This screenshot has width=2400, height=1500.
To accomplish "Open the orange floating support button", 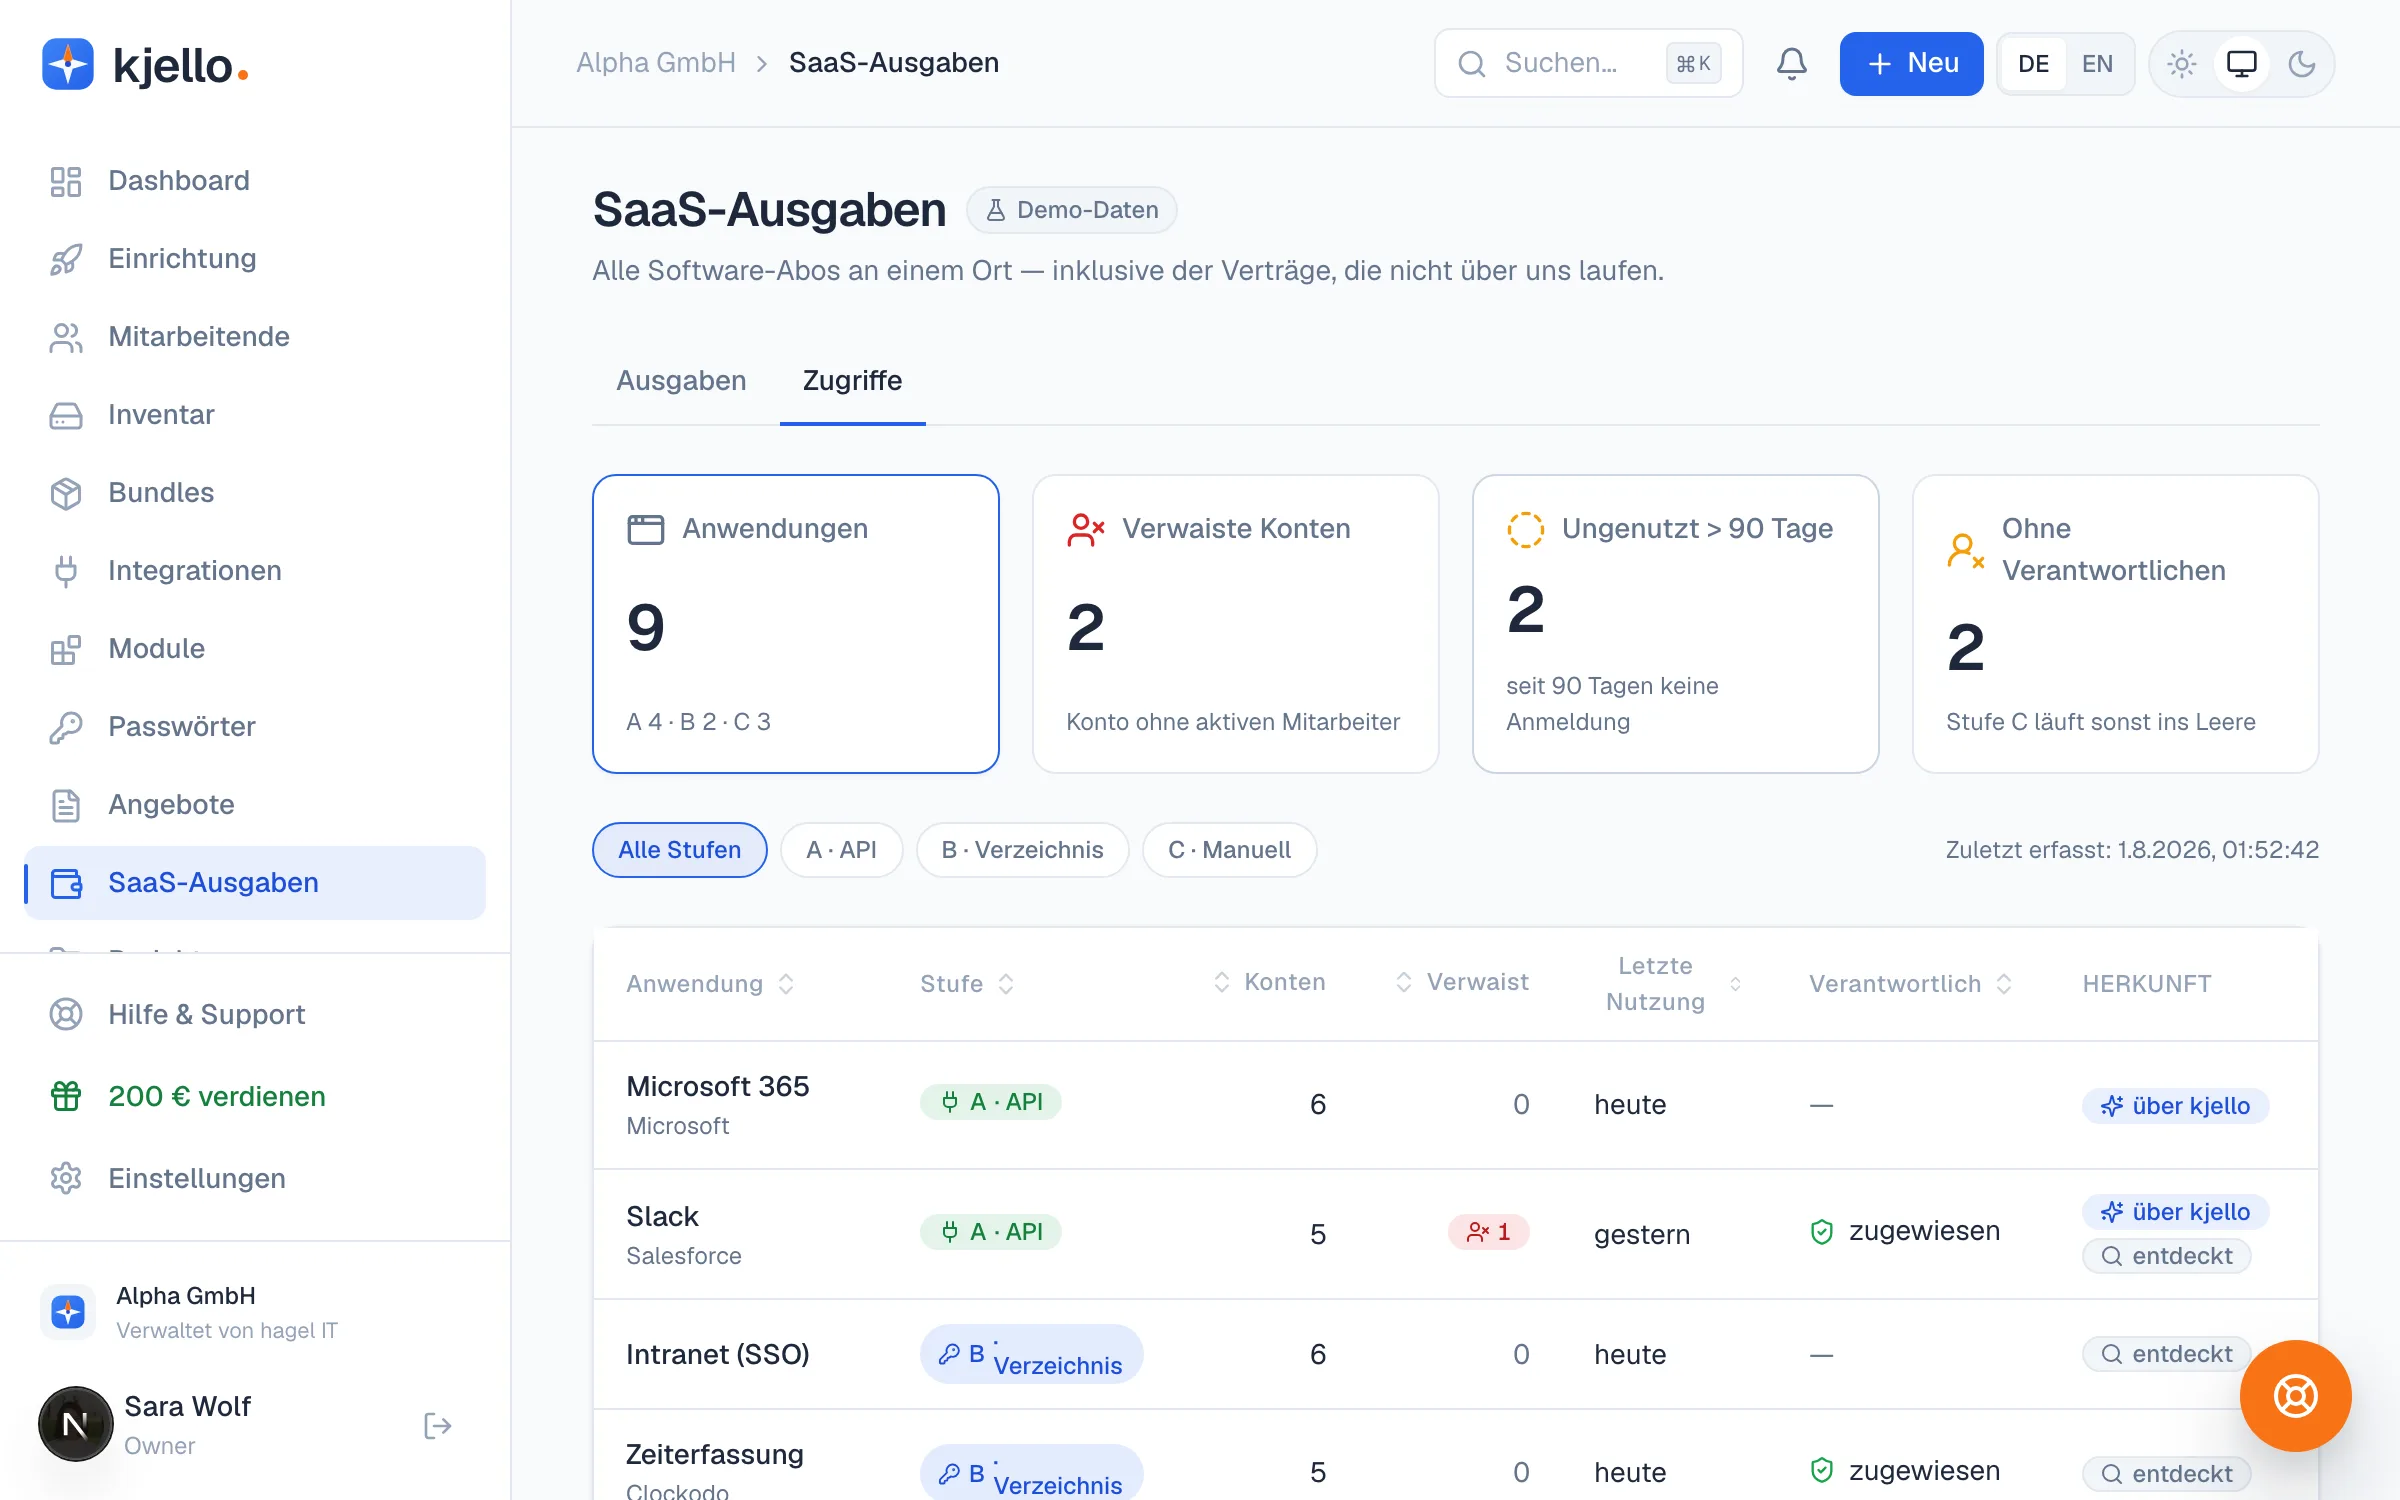I will (2295, 1395).
